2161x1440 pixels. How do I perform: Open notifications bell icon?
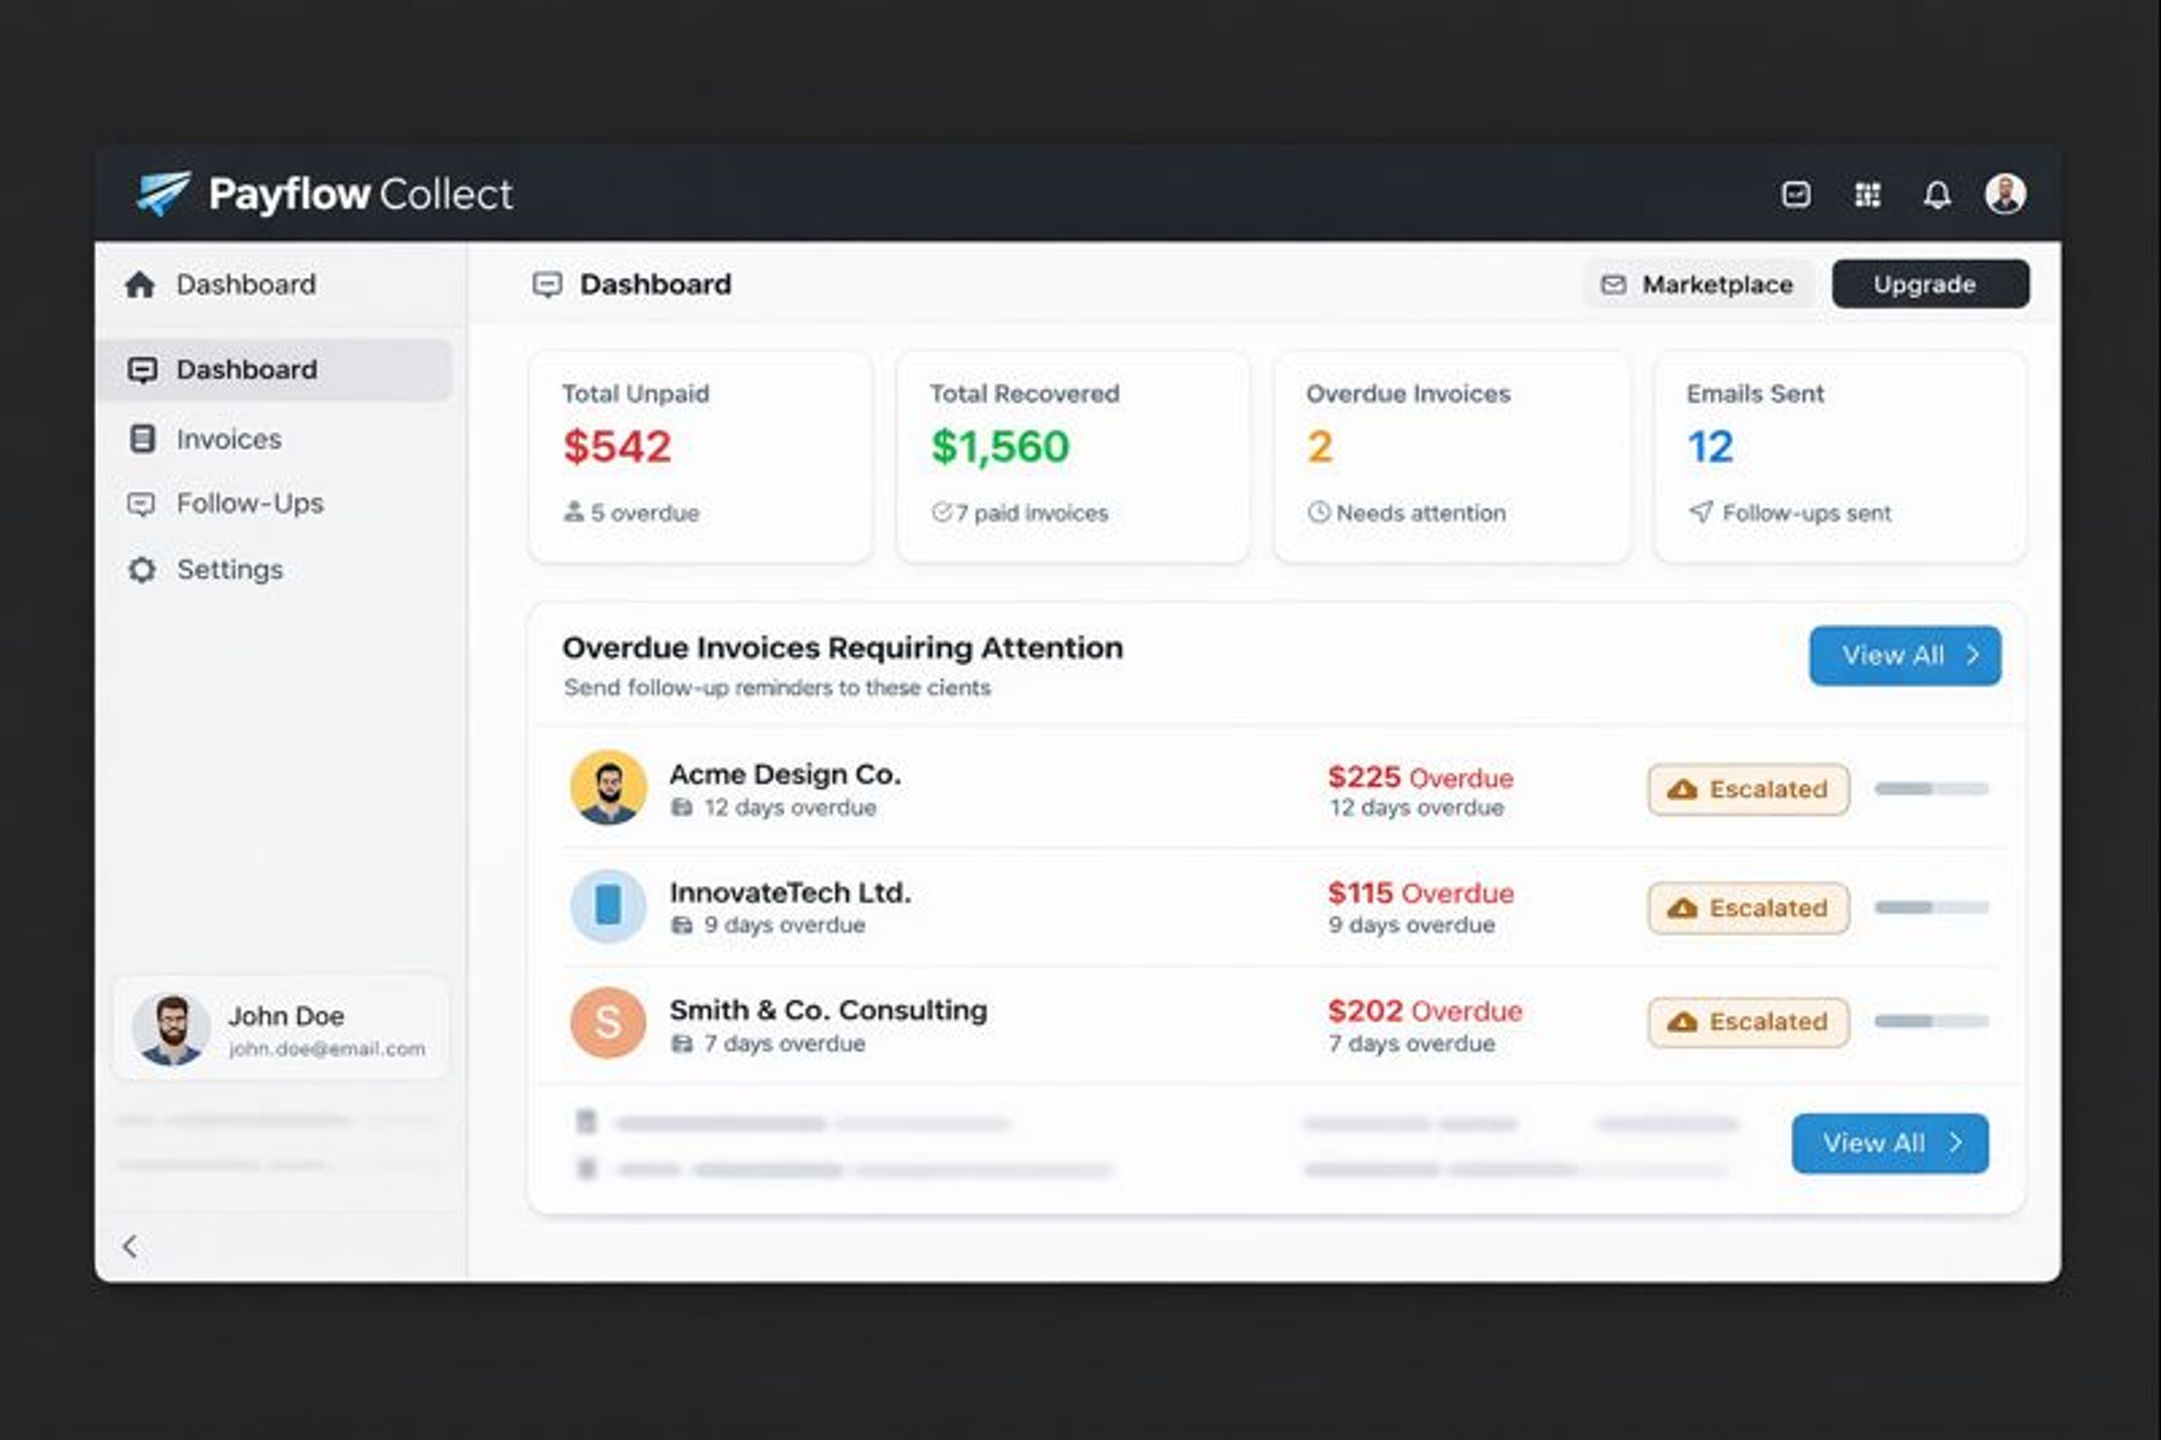coord(1937,194)
